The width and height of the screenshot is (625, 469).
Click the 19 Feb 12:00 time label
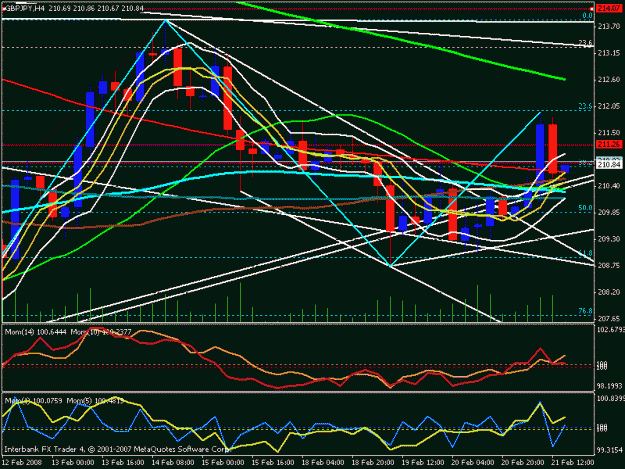coord(423,462)
